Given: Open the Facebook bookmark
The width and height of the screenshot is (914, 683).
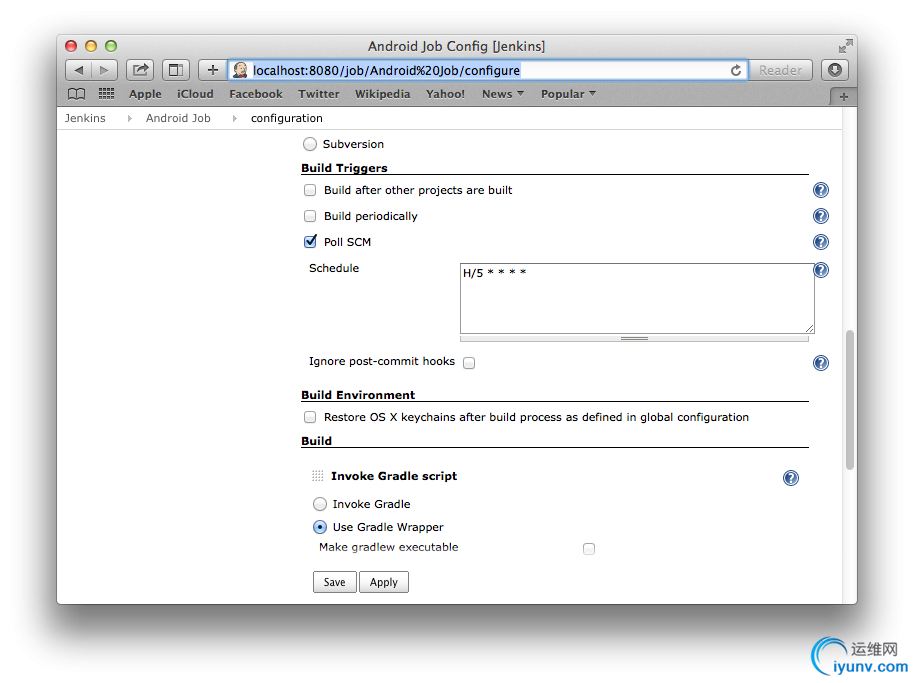Looking at the screenshot, I should point(255,94).
